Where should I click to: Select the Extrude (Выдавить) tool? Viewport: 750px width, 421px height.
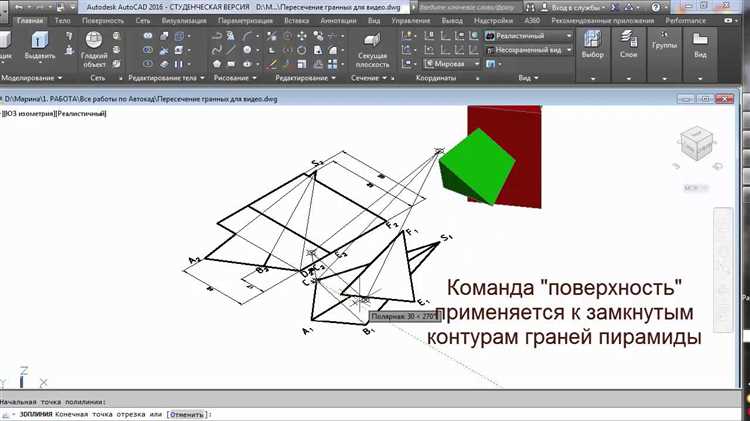coord(40,48)
